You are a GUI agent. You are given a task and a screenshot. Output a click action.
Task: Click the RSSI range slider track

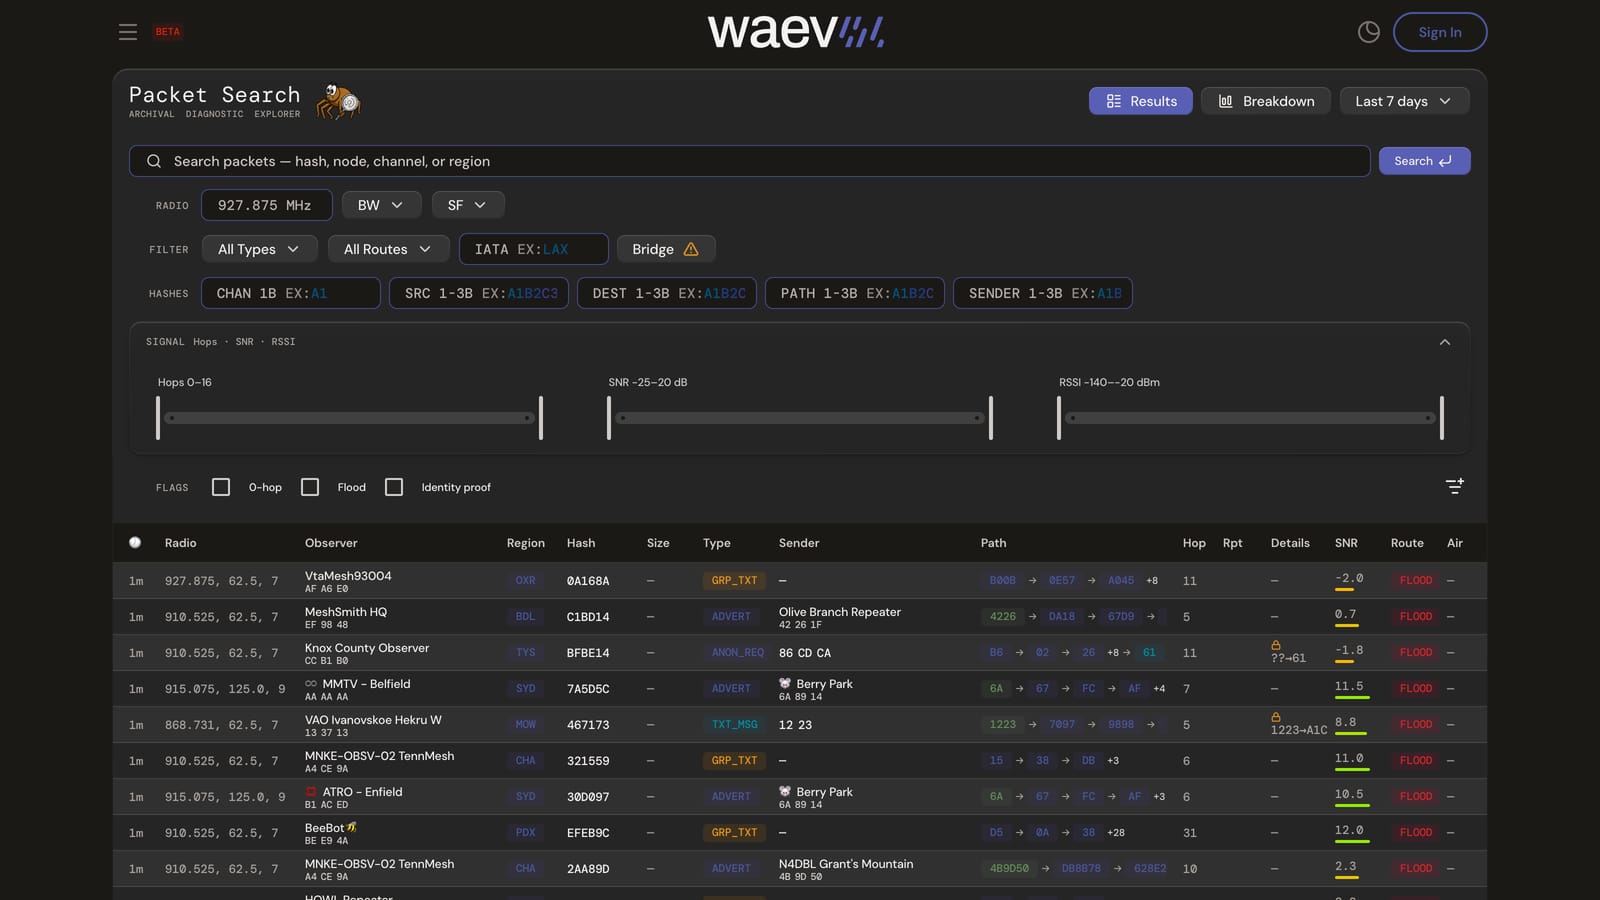(x=1250, y=418)
